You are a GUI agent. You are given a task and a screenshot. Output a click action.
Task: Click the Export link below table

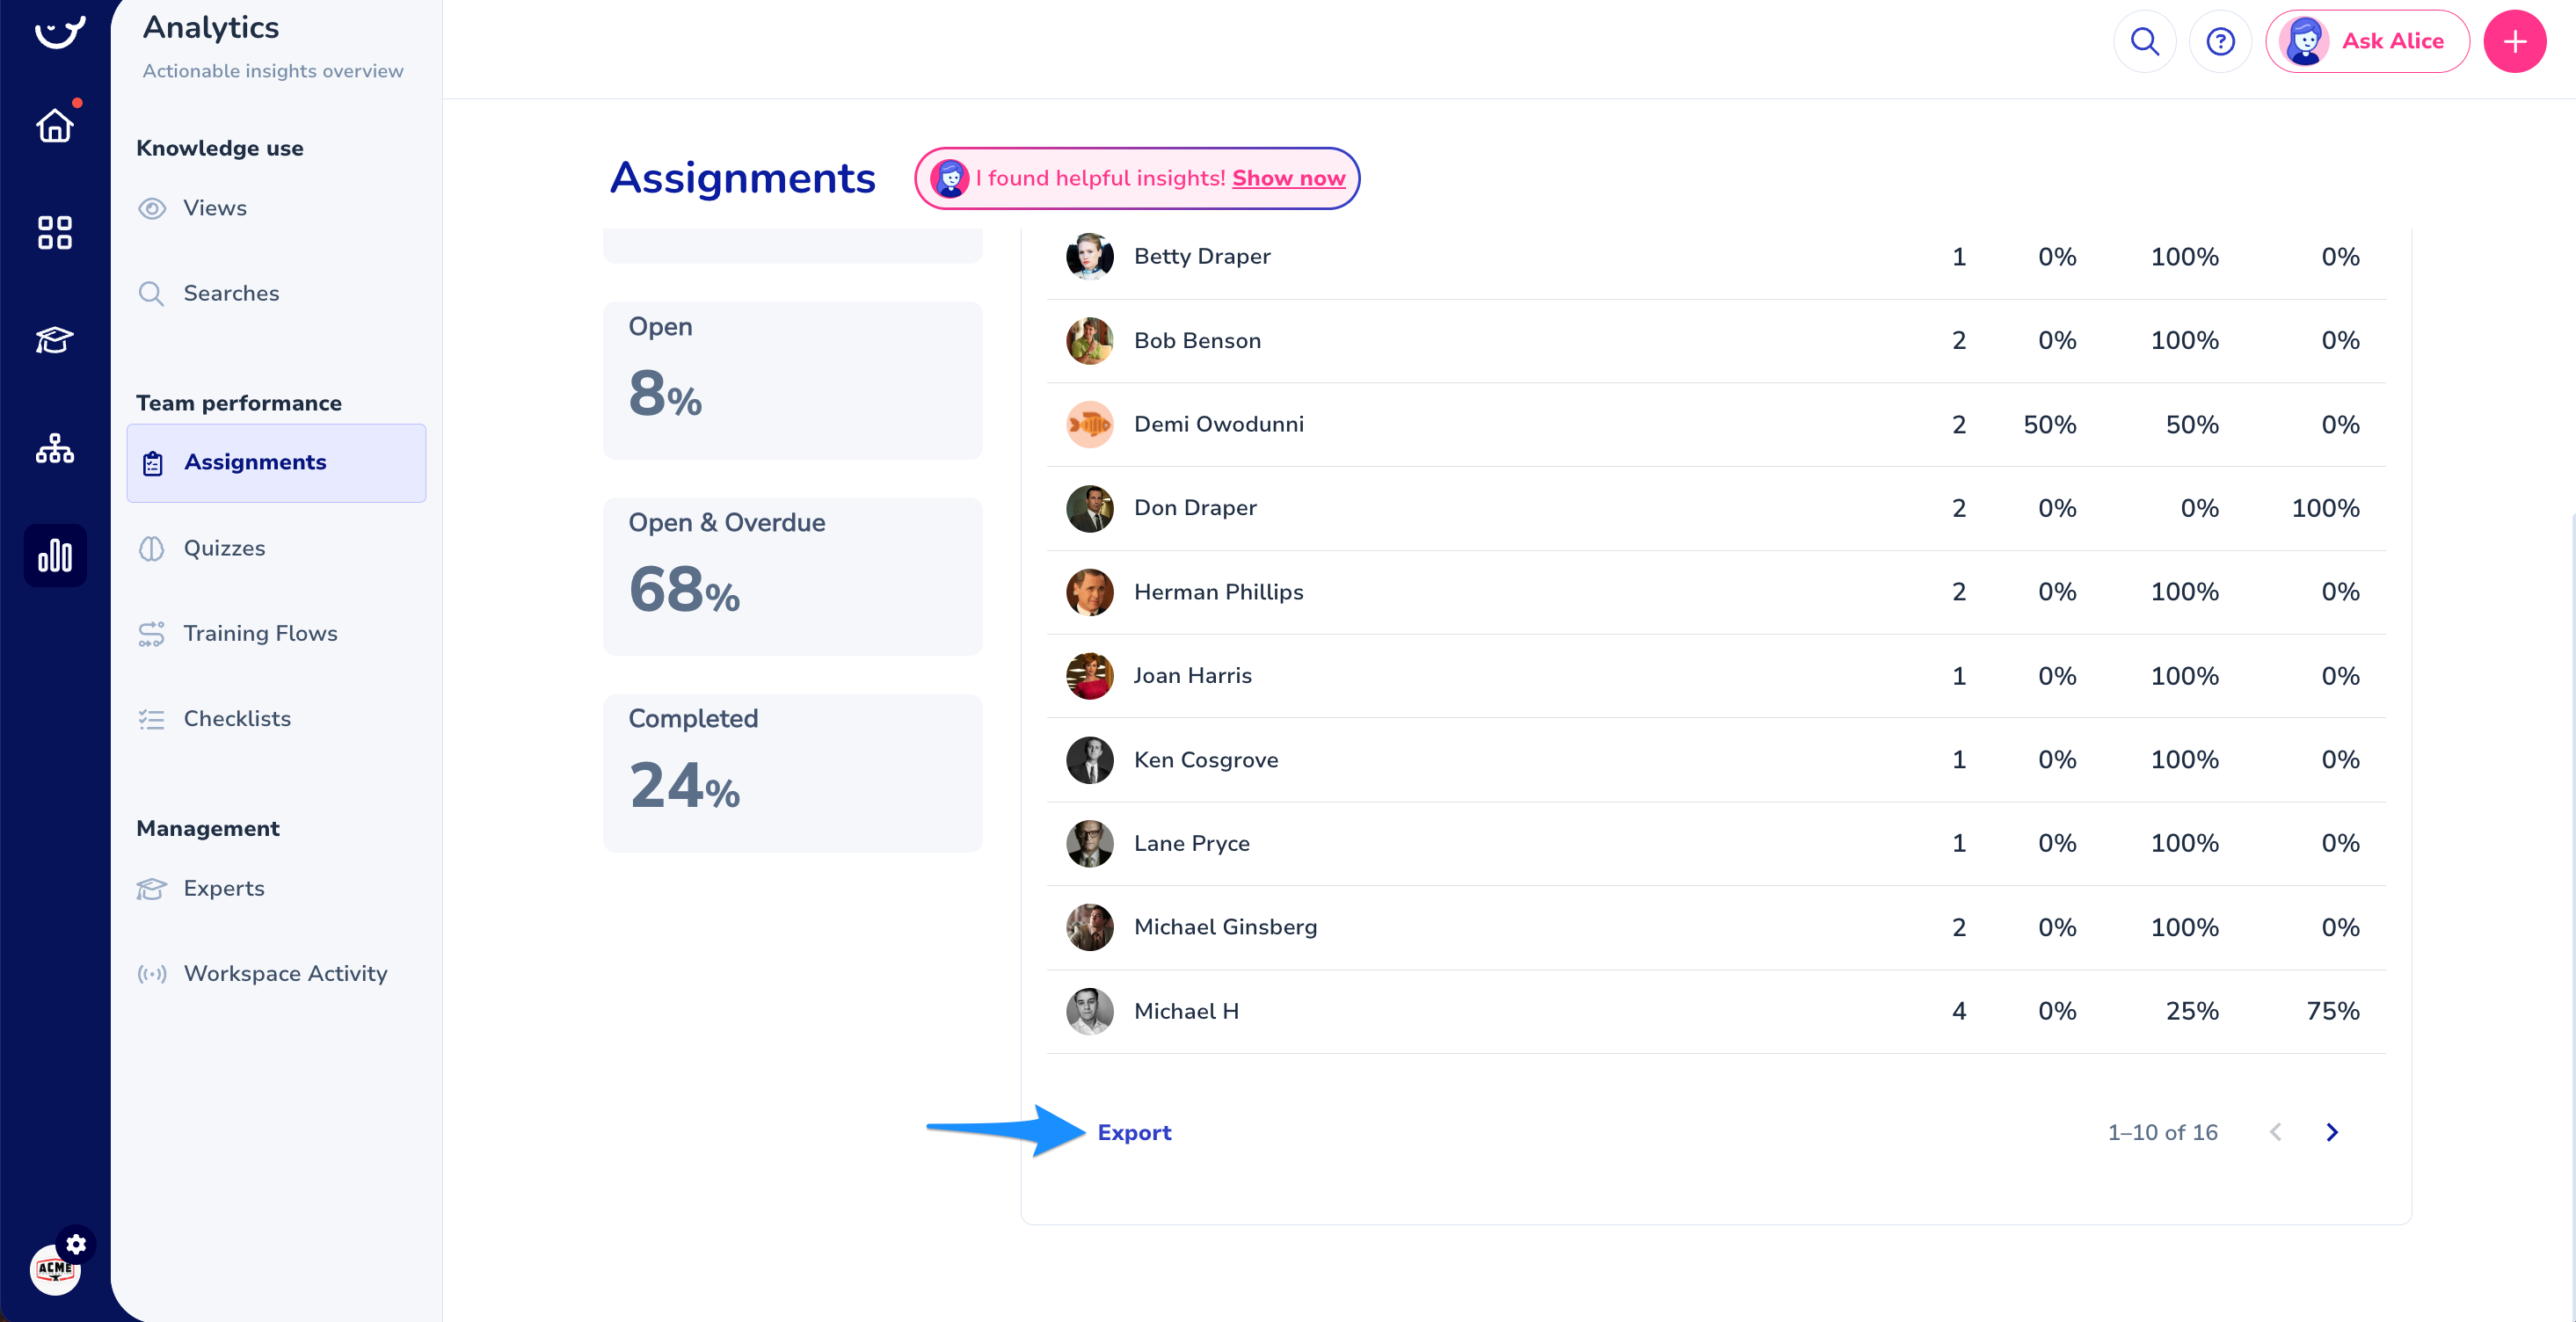pyautogui.click(x=1134, y=1132)
